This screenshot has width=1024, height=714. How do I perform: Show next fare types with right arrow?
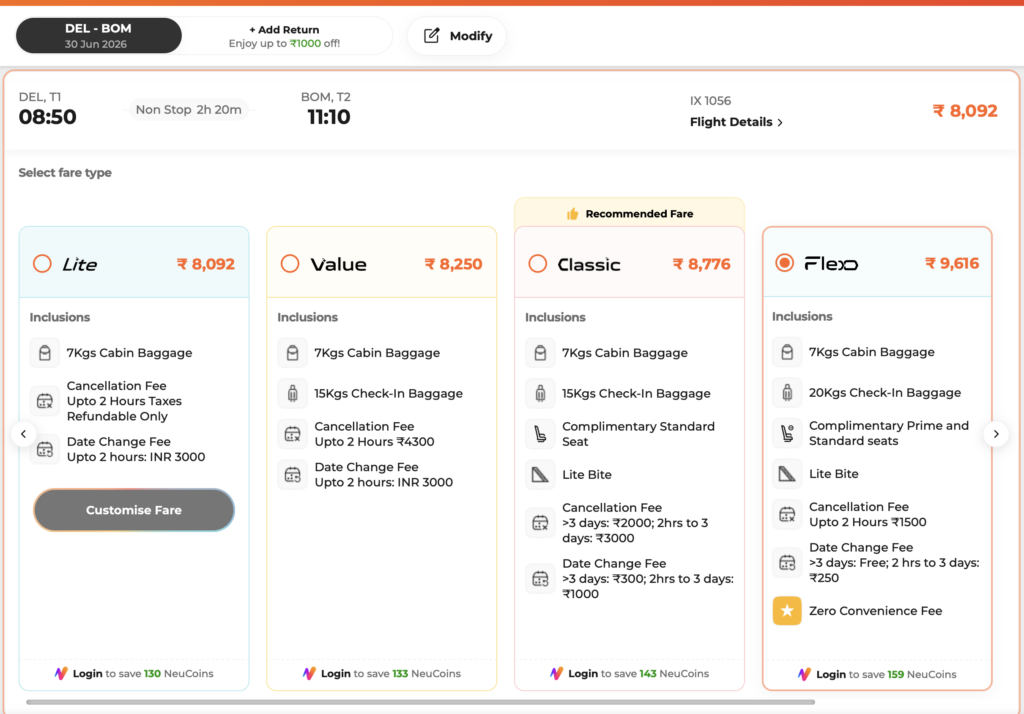coord(996,434)
